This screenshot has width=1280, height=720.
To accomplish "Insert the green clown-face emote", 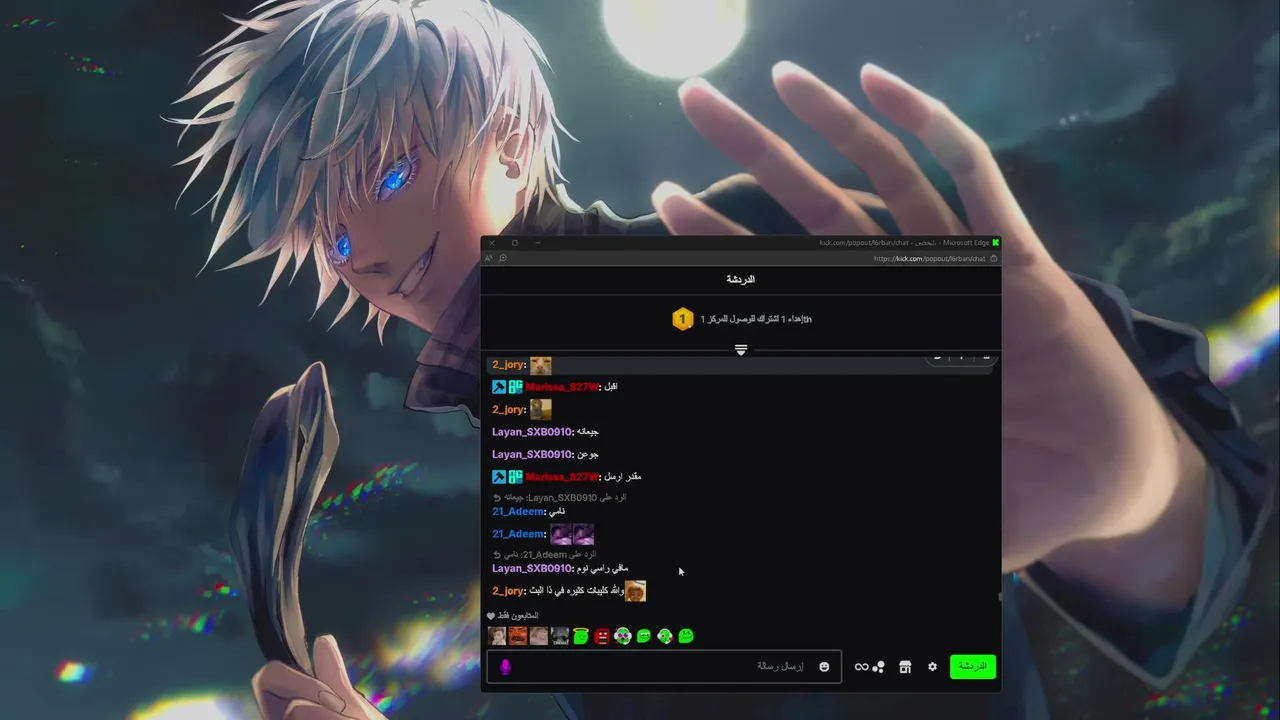I will (x=623, y=636).
